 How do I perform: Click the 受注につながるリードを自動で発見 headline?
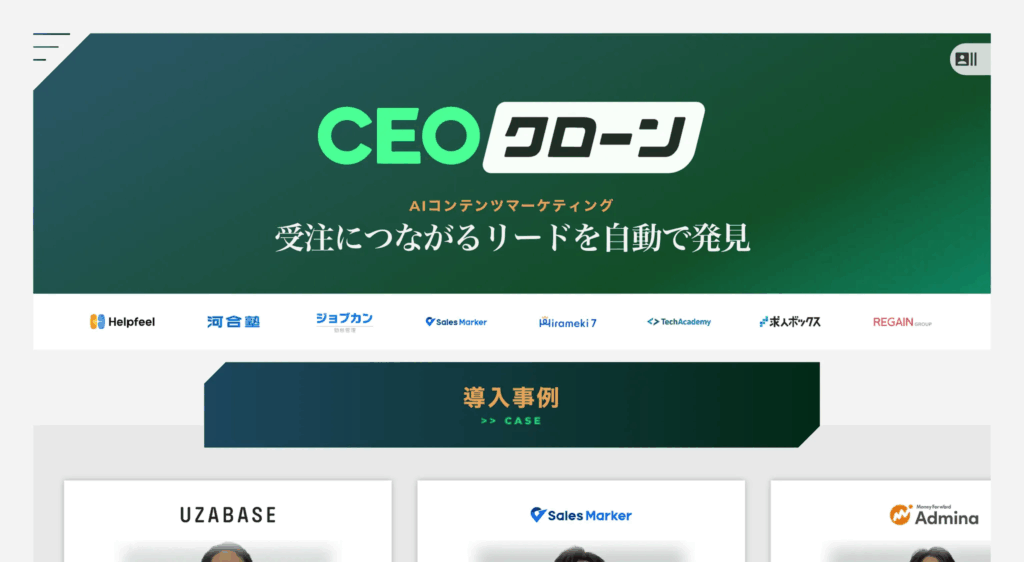(x=512, y=238)
